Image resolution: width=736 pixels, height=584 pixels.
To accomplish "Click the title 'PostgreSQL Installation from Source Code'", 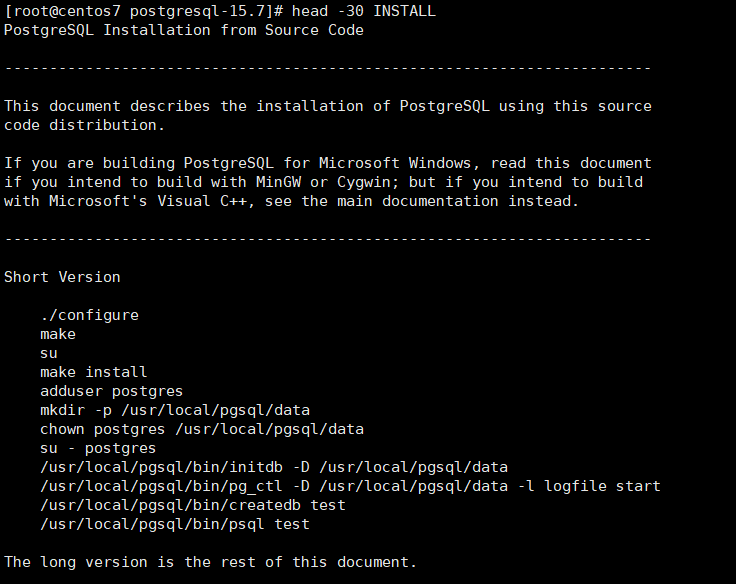I will [184, 31].
